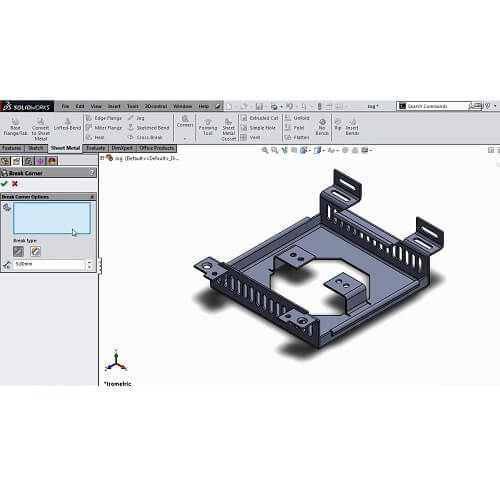
Task: Open the PropertyManager tab
Action: 17,161
